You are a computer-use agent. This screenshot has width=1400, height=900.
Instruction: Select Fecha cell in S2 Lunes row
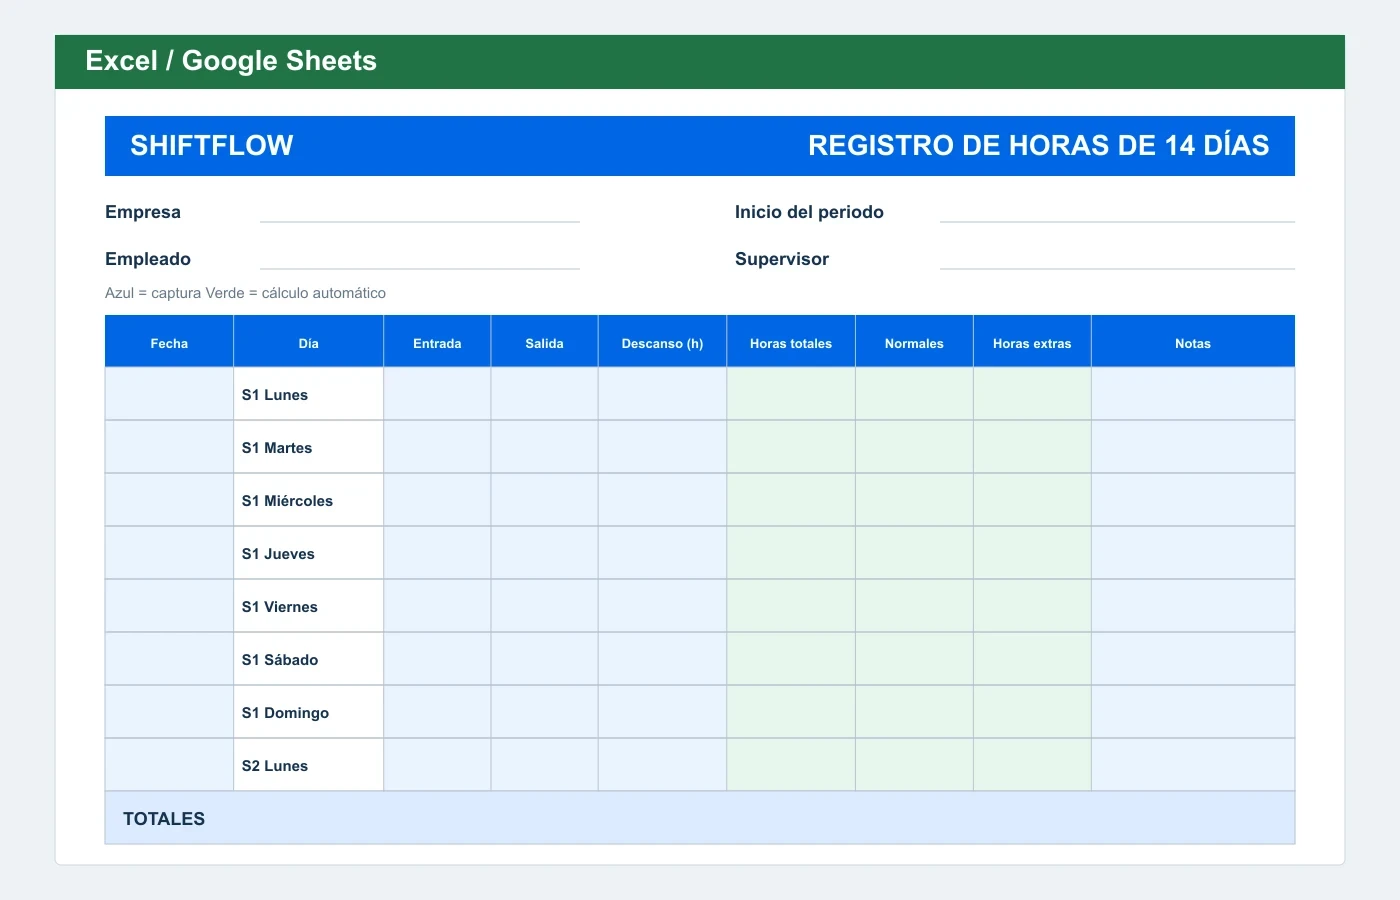(169, 765)
